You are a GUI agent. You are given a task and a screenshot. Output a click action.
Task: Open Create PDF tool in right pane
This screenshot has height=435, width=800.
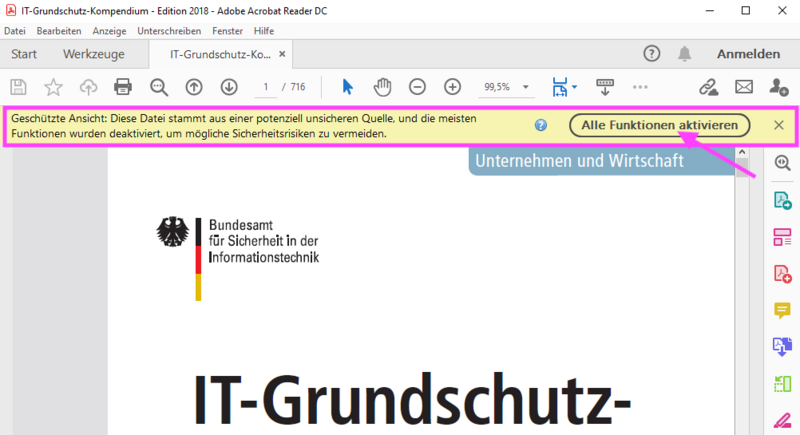pyautogui.click(x=783, y=274)
